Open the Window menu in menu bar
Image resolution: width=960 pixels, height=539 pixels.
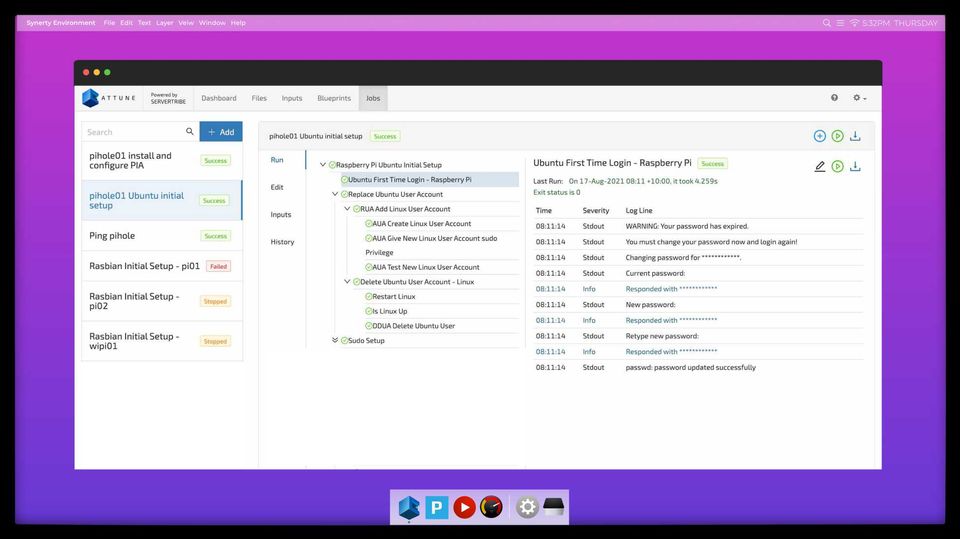click(x=212, y=23)
